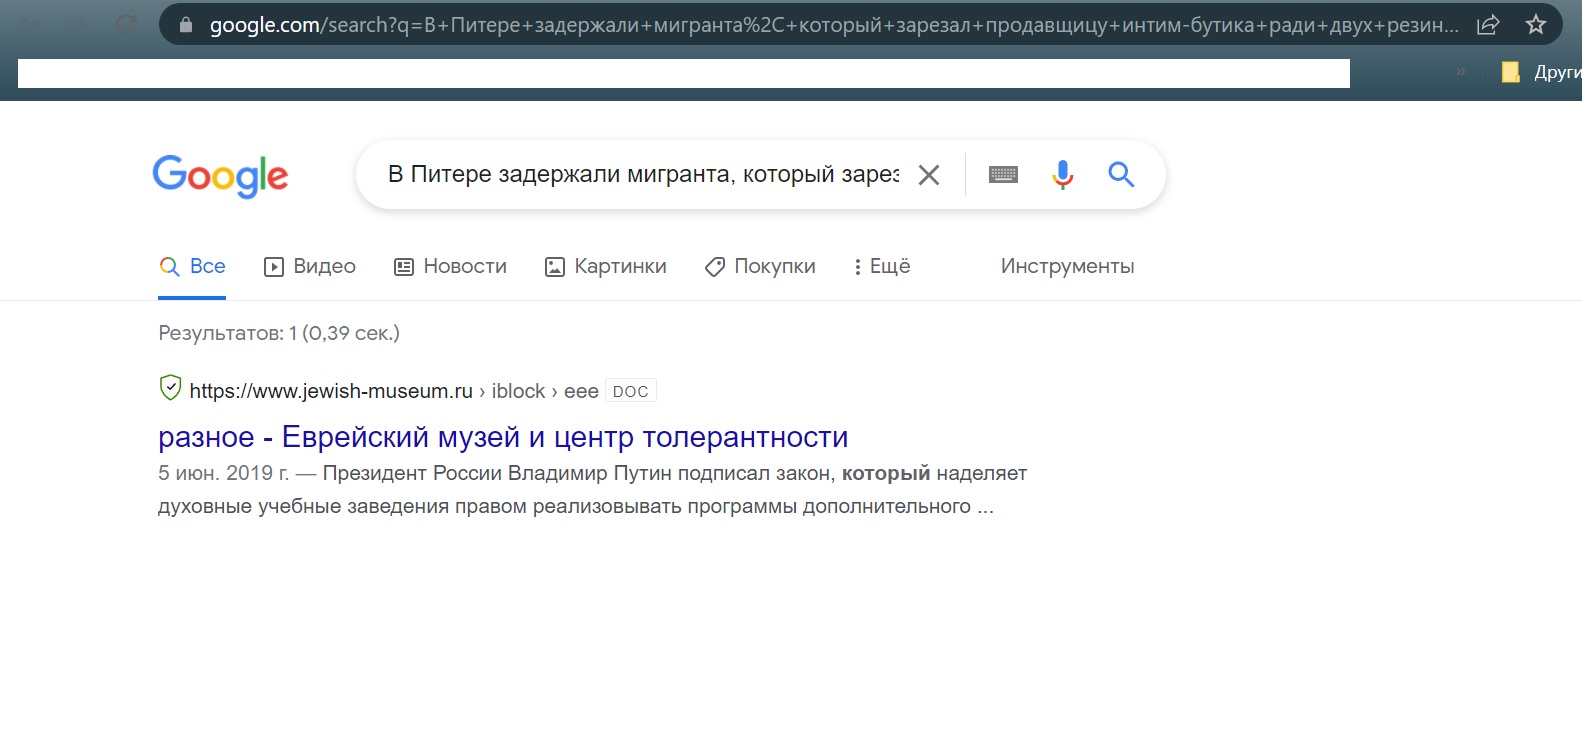Clear the search query with the X
Image resolution: width=1582 pixels, height=731 pixels.
tap(929, 175)
